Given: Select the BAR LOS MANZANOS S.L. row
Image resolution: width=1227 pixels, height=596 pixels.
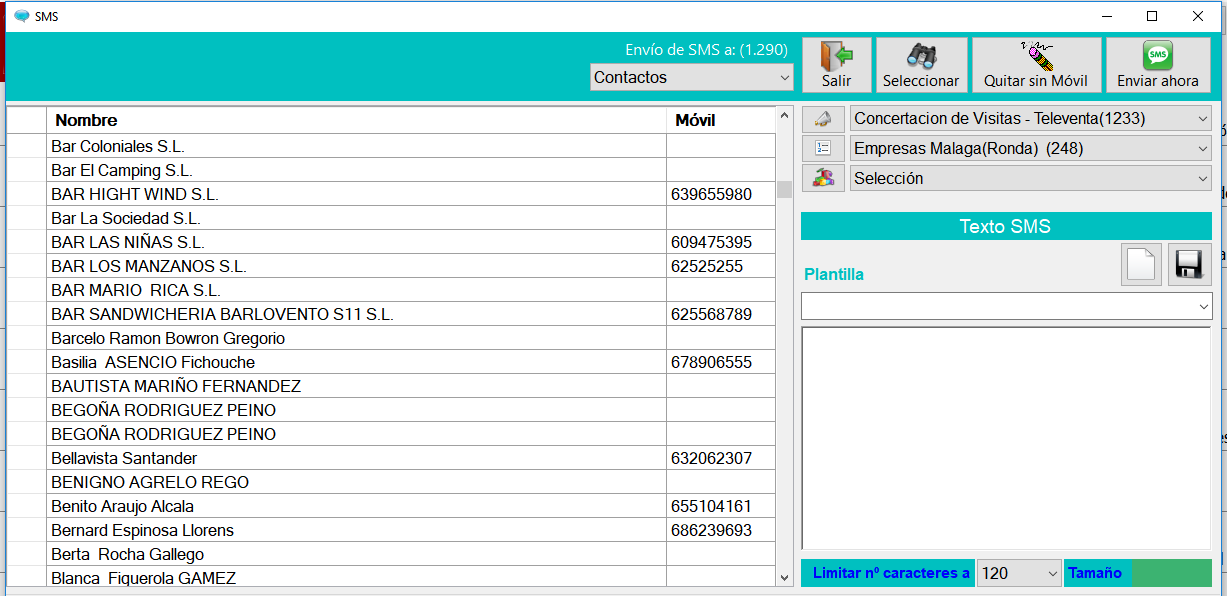Looking at the screenshot, I should [x=391, y=266].
